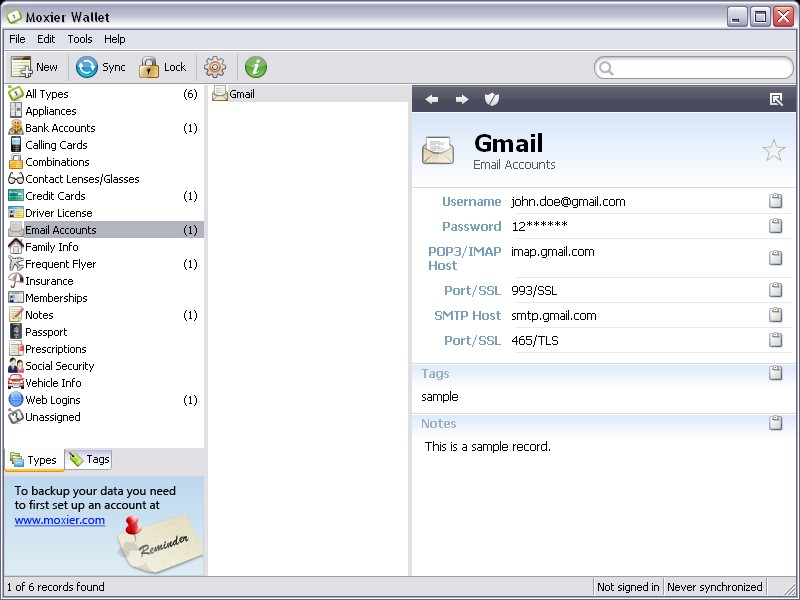Select the Web Logins category

tap(104, 400)
